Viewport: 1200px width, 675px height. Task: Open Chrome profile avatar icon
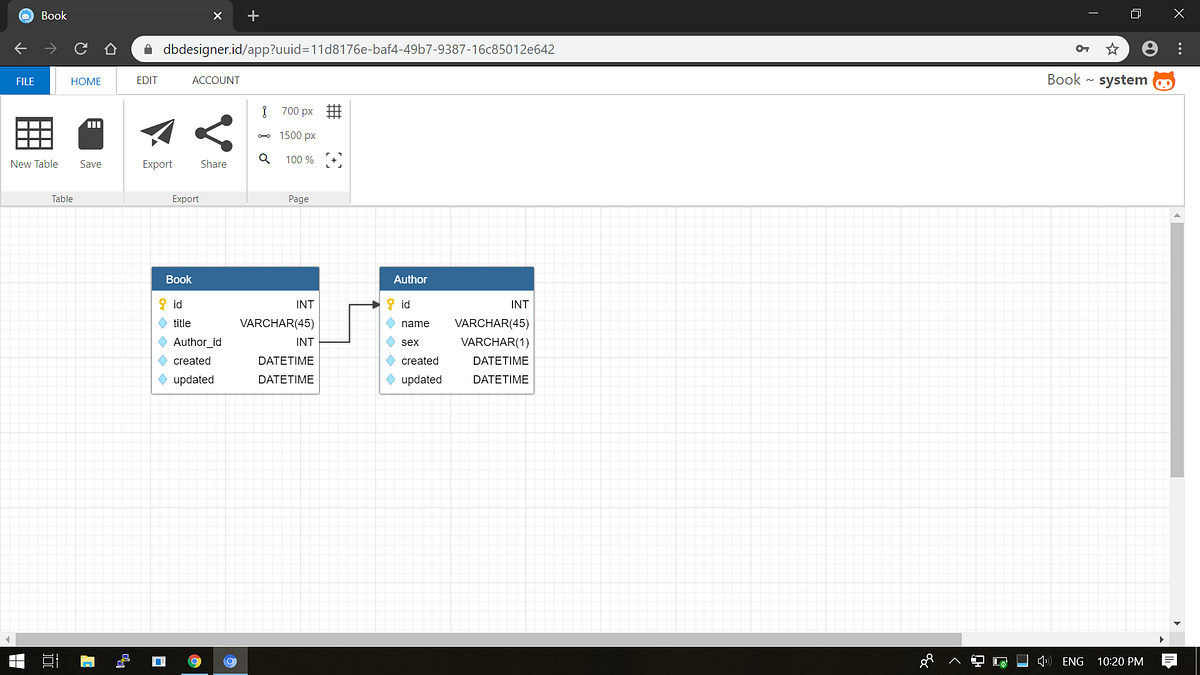pos(1150,48)
